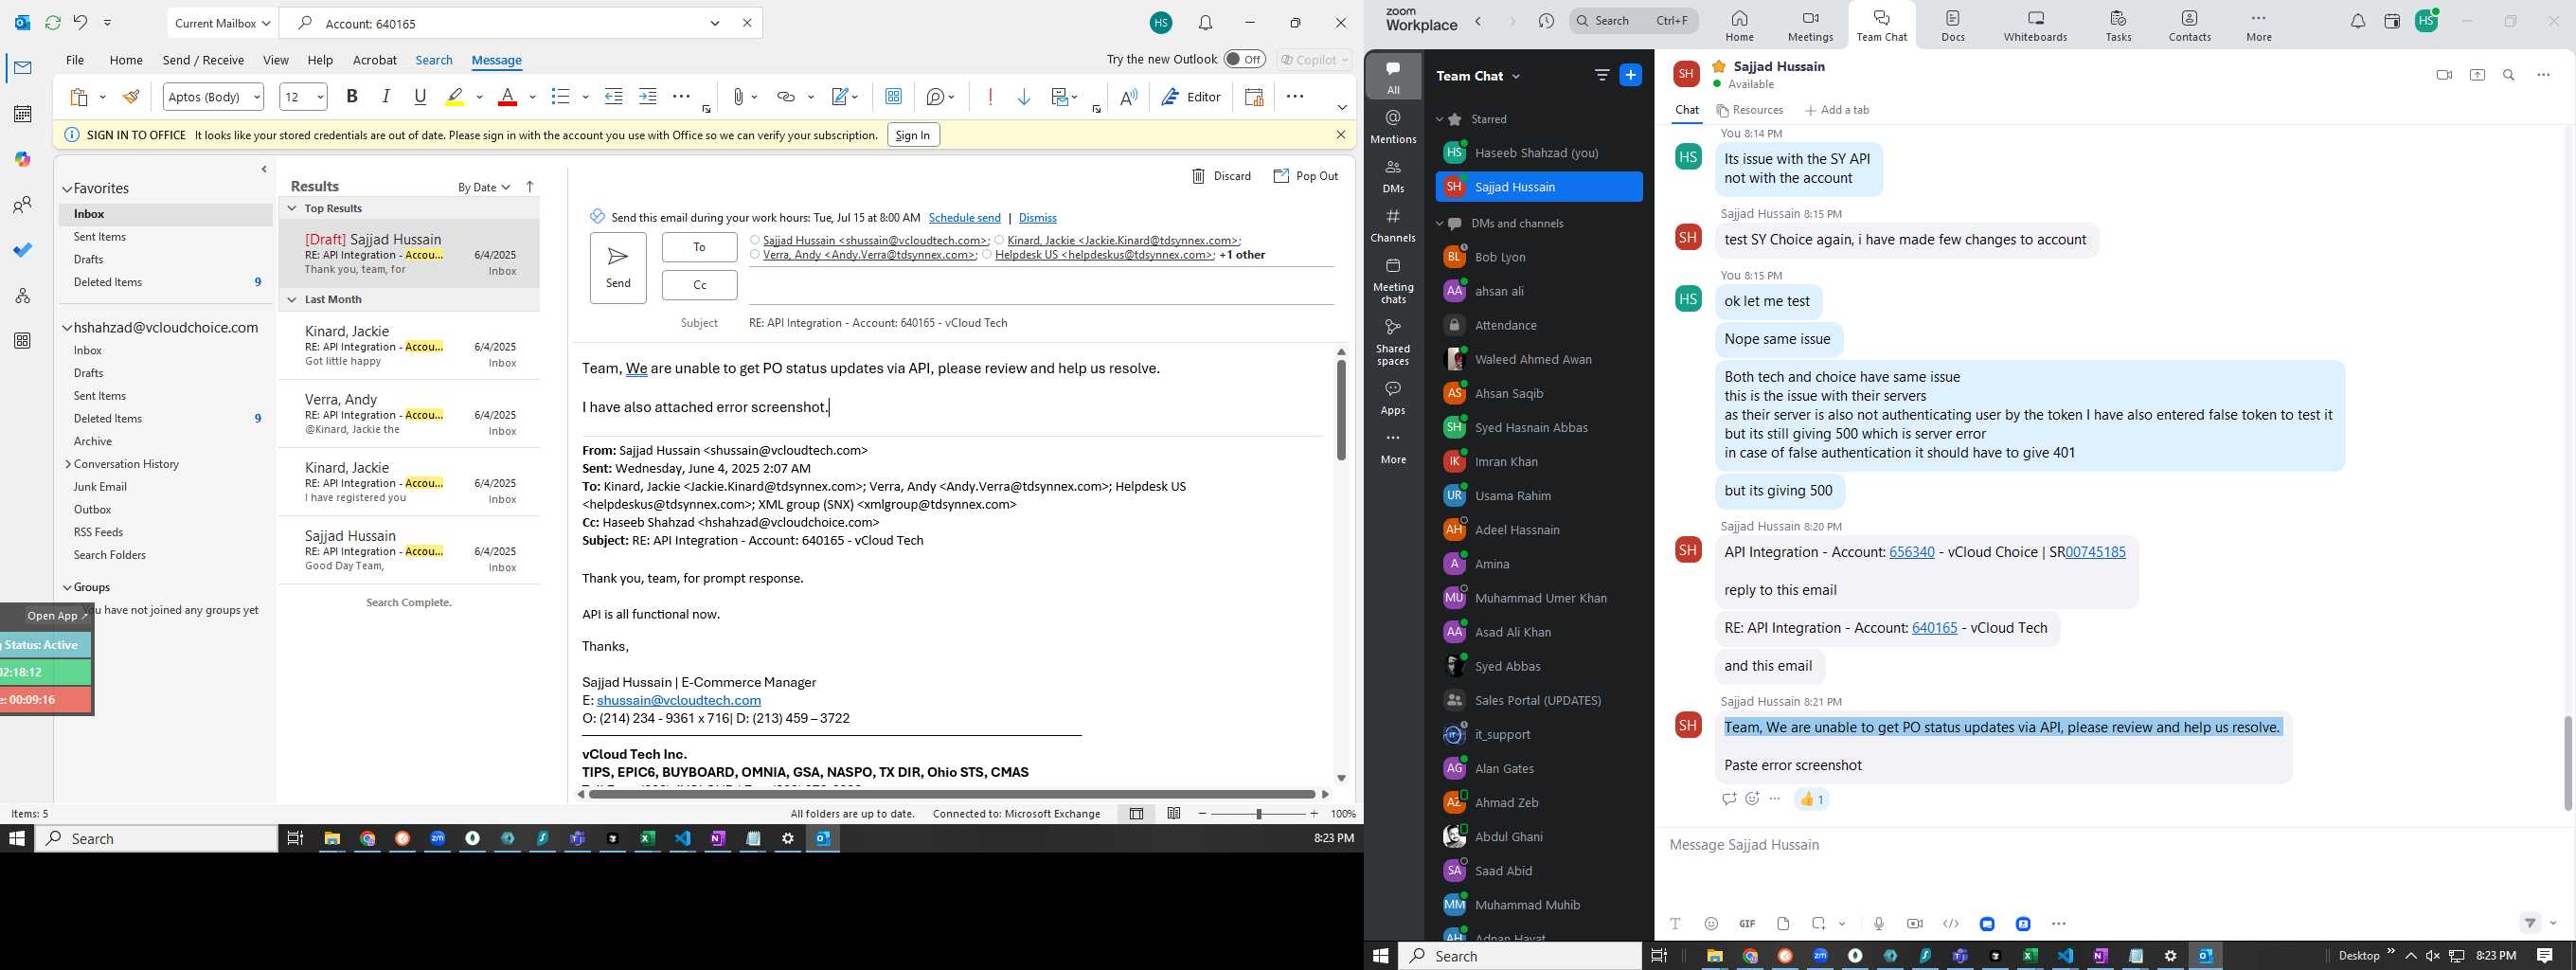Open To Do checkmark in Outlook sidebar
Viewport: 2576px width, 970px height.
[22, 250]
